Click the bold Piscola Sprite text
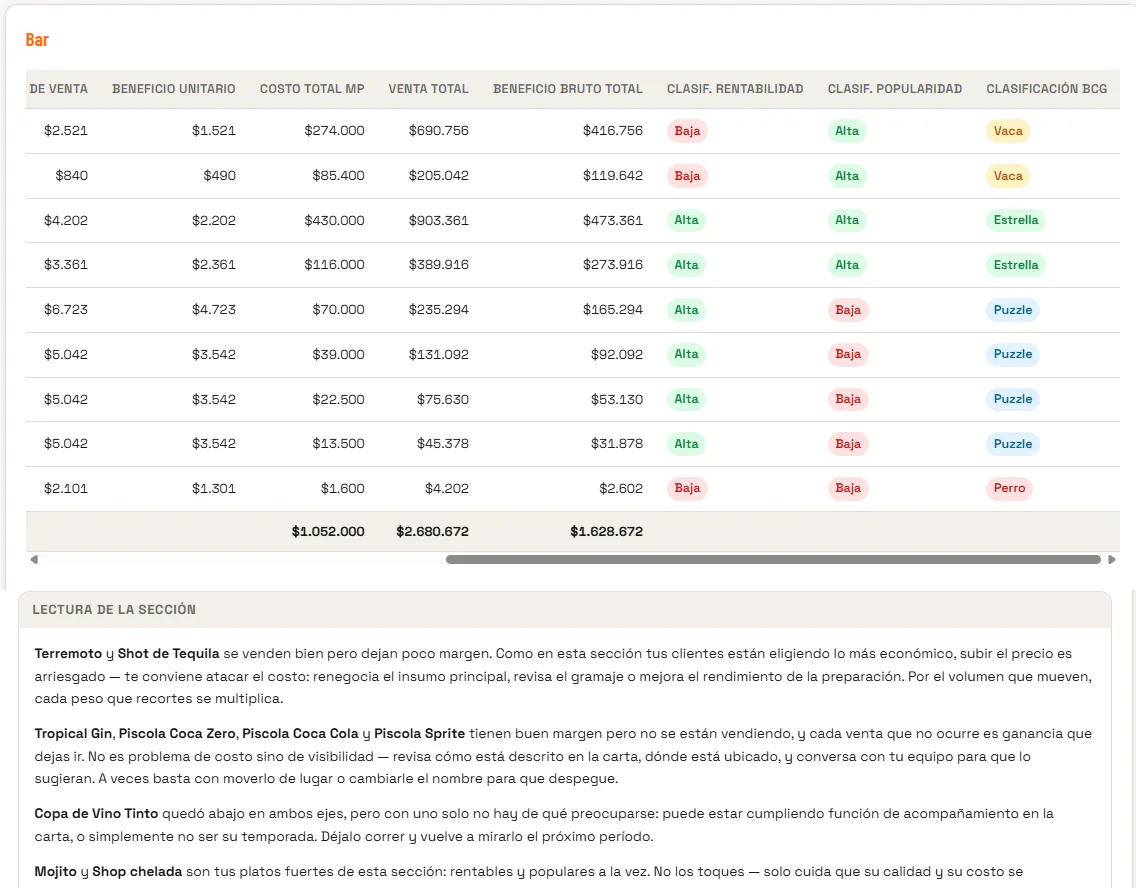 pos(419,734)
